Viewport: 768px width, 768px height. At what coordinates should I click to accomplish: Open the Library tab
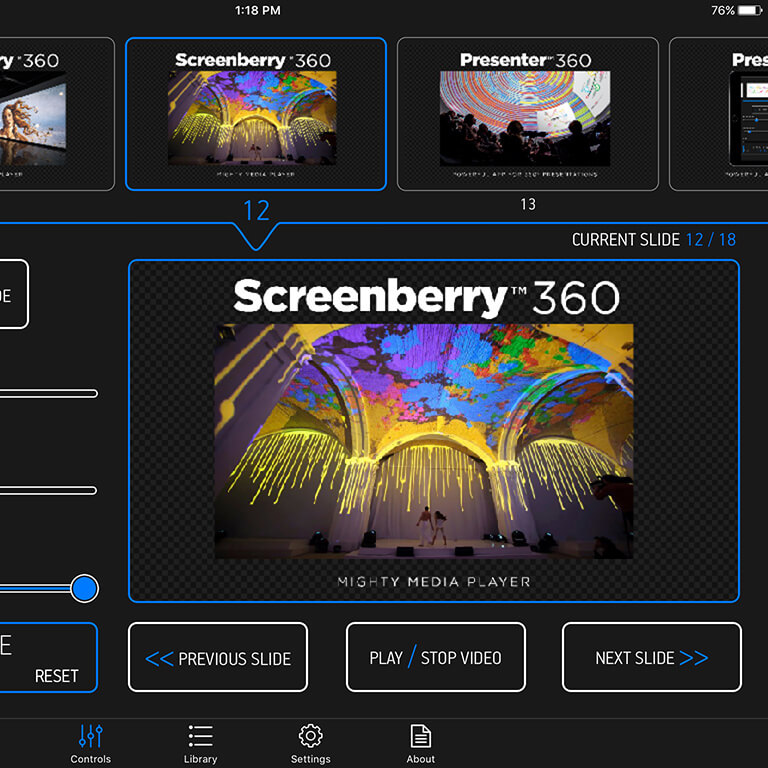(x=200, y=744)
